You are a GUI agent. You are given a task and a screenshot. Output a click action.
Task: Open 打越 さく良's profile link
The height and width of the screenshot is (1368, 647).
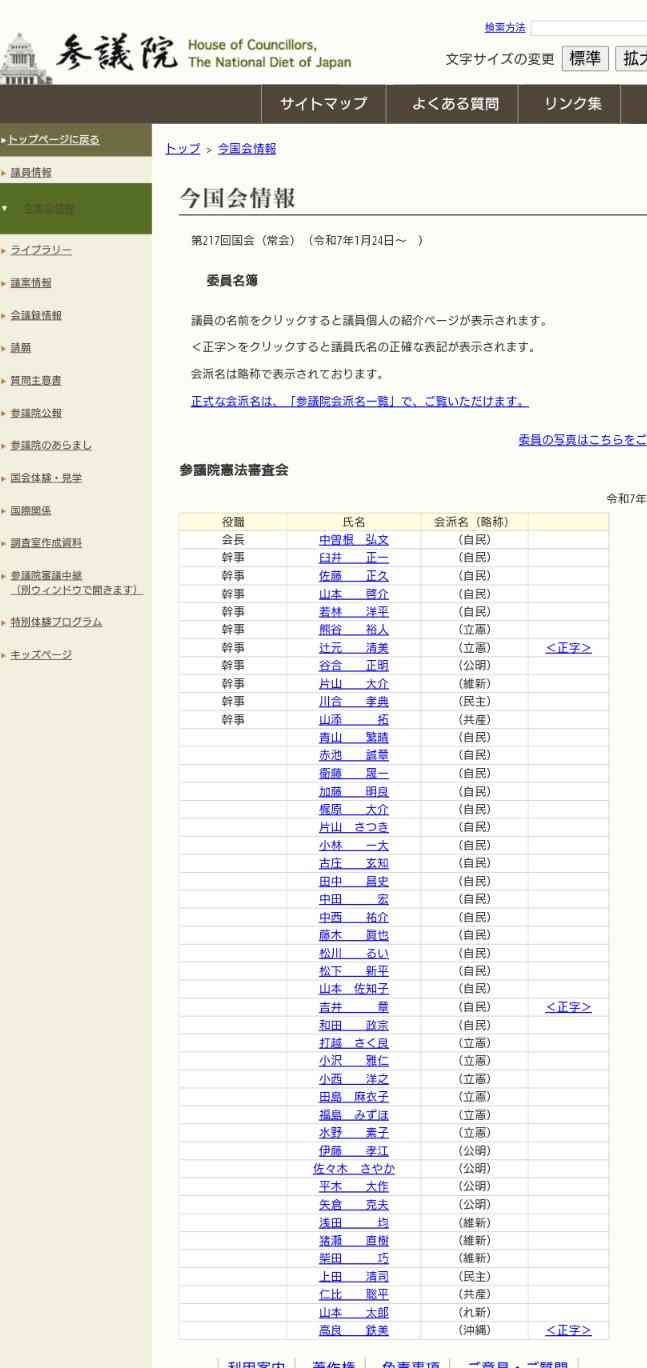pyautogui.click(x=353, y=1043)
